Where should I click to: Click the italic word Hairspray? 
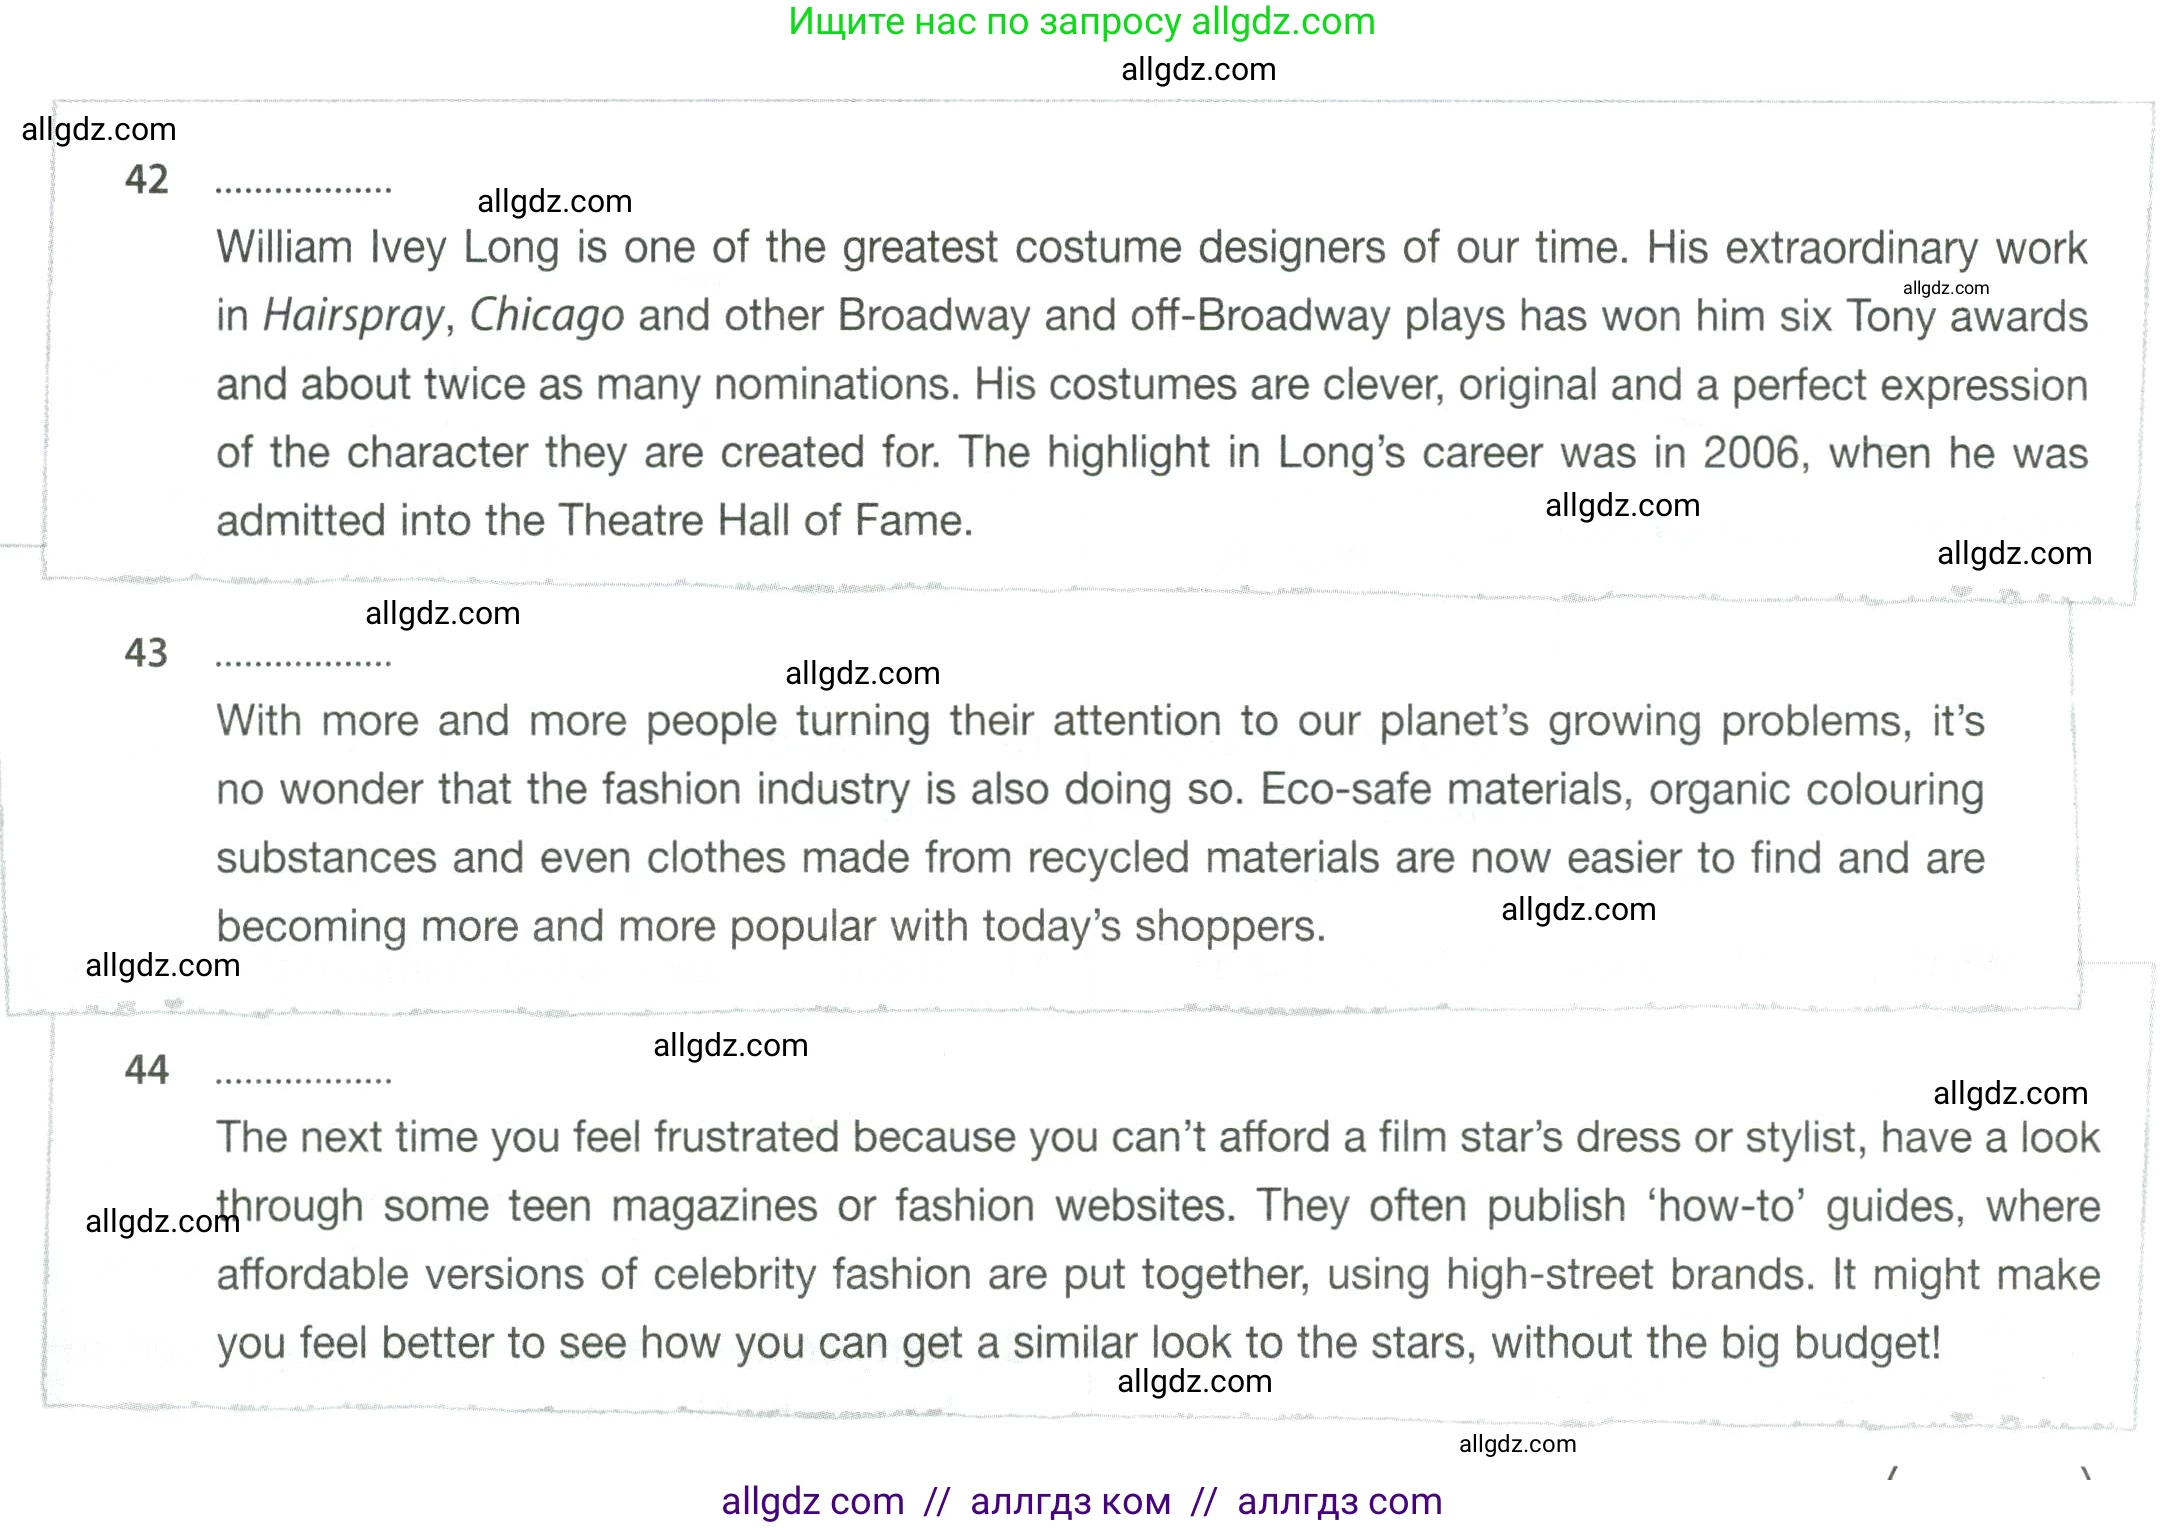353,316
